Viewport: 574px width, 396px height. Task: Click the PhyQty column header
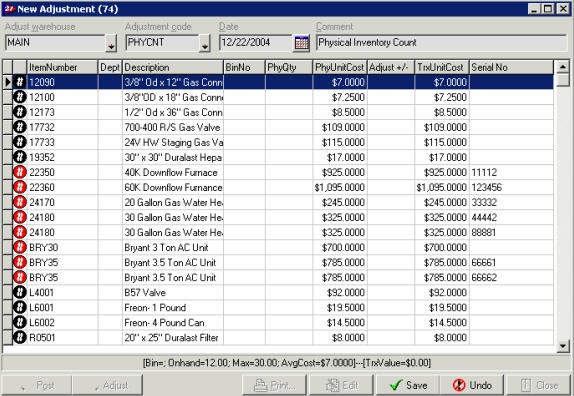[289, 67]
